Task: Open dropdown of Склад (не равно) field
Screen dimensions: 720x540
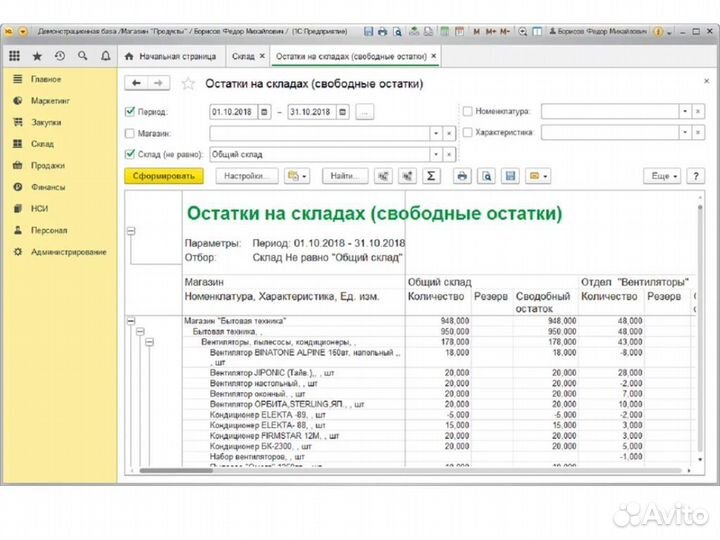Action: click(x=435, y=154)
